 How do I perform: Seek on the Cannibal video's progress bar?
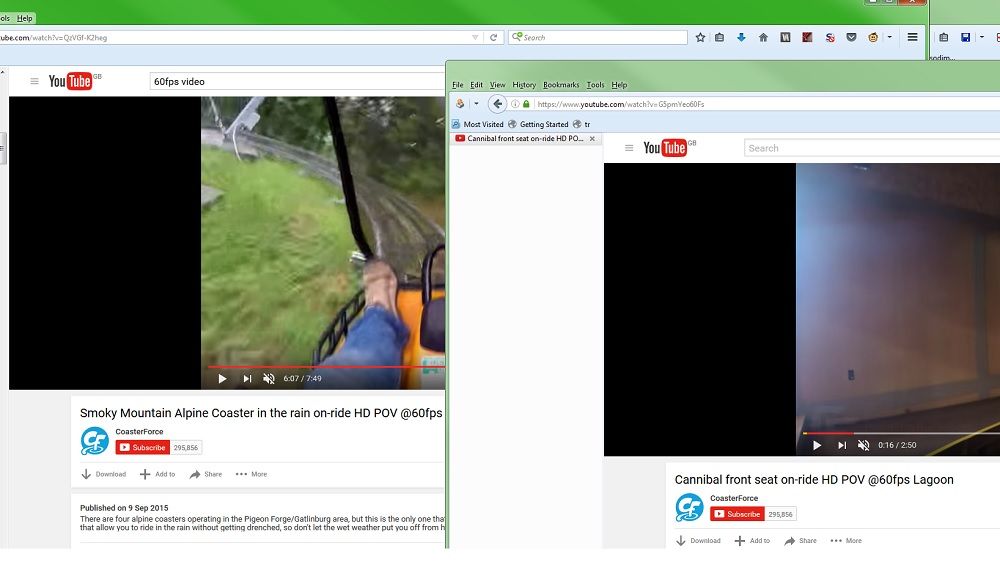tap(901, 433)
